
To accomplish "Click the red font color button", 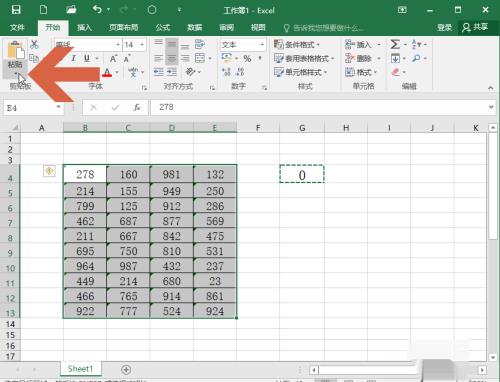I will [107, 72].
